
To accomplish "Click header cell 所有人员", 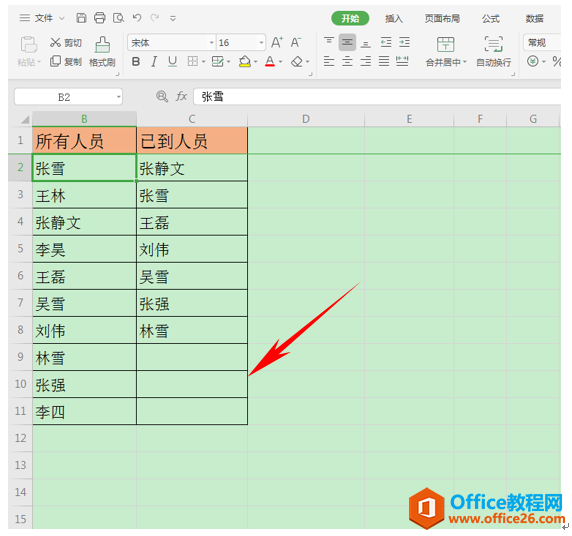I will (x=84, y=140).
